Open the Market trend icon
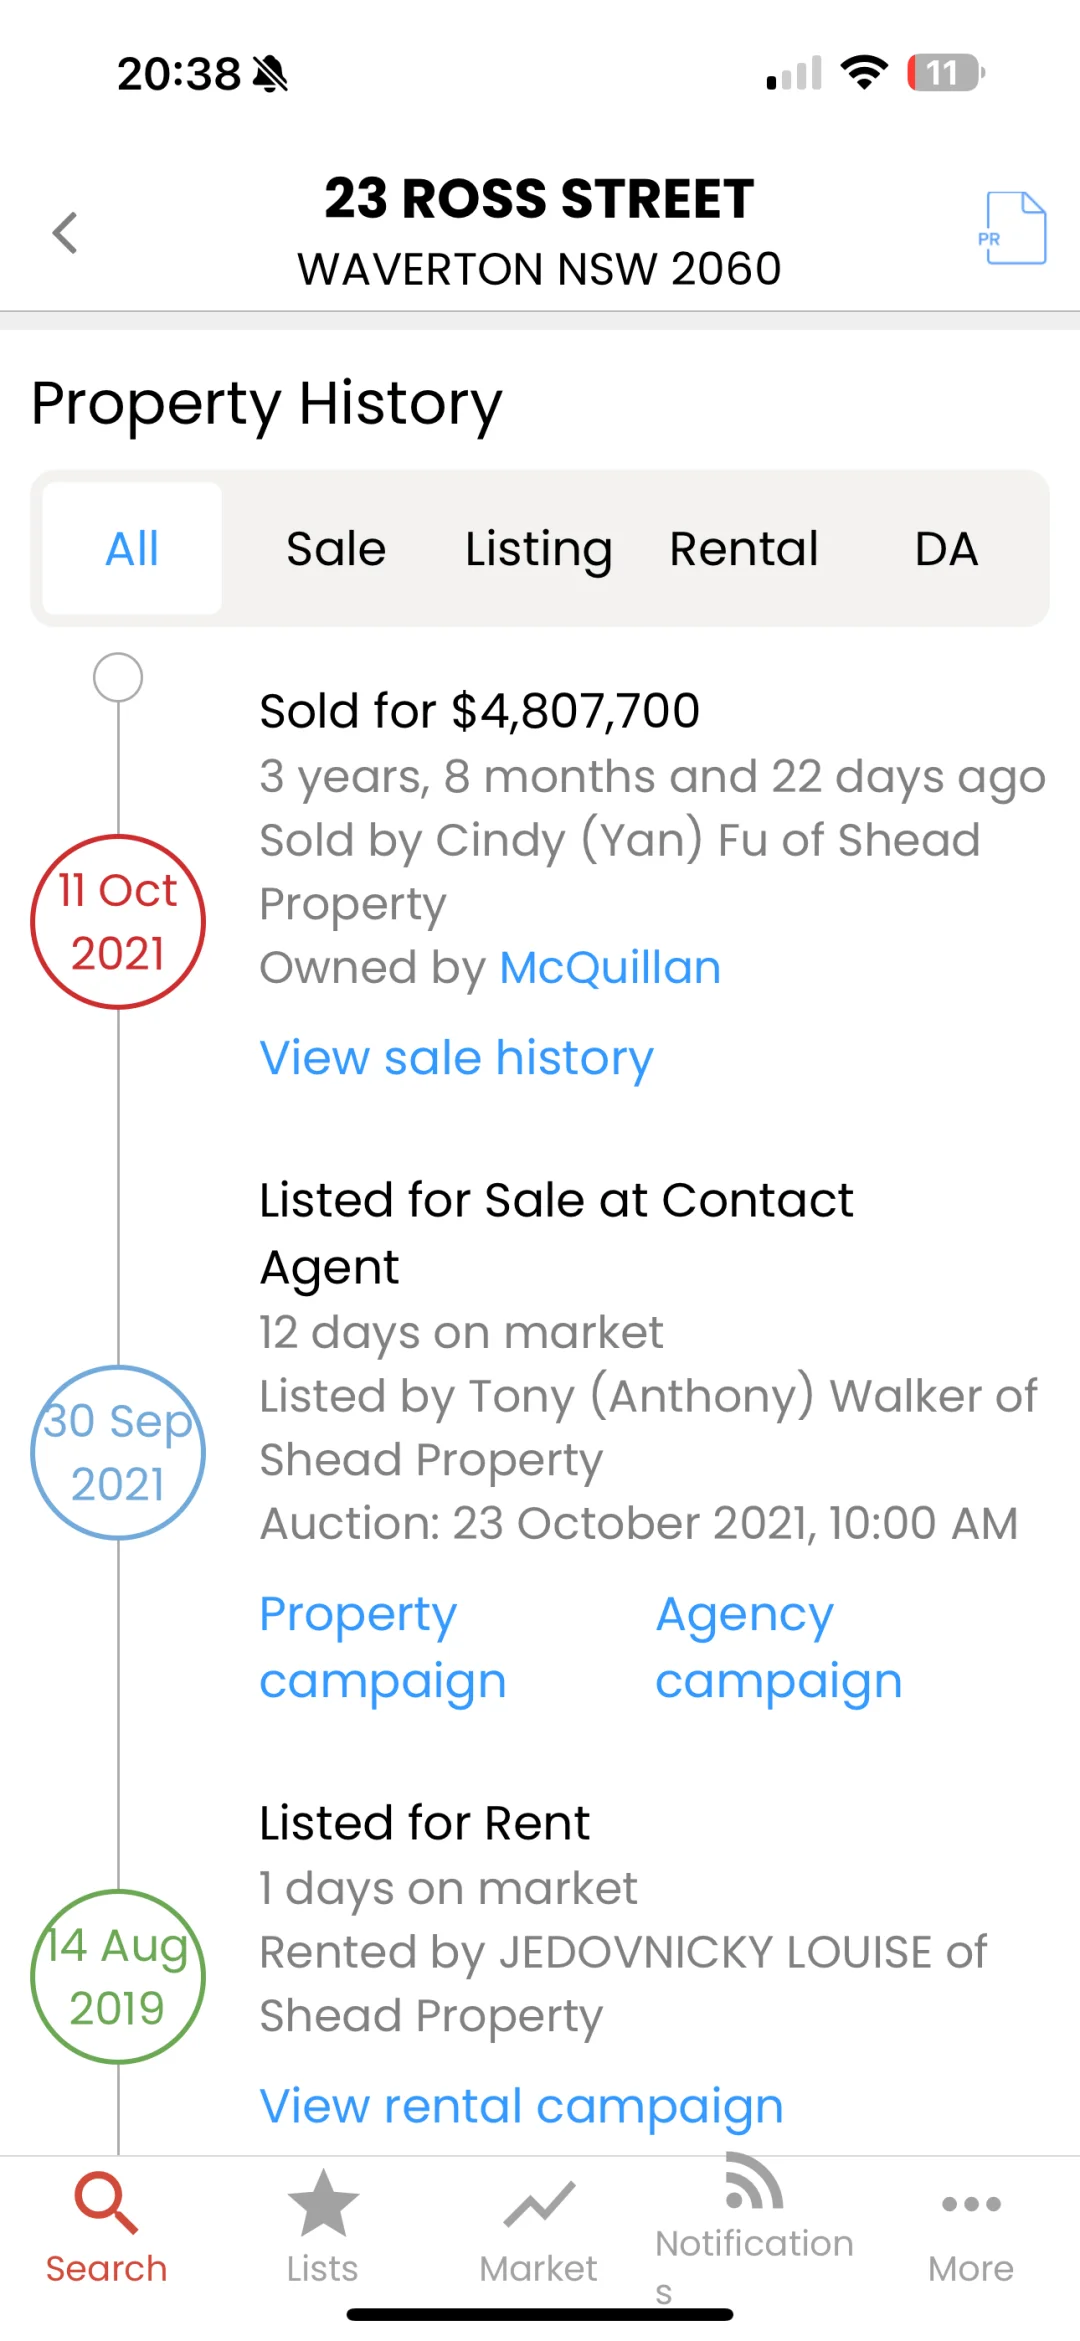The image size is (1080, 2341). click(539, 2204)
